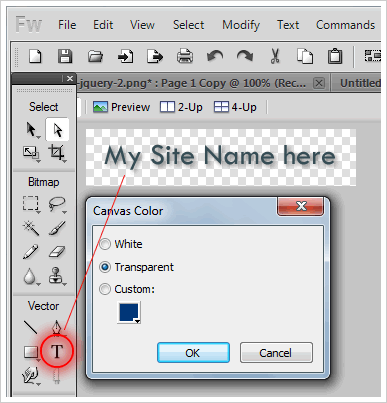Select the Pen tool
387x403 pixels.
[57, 327]
